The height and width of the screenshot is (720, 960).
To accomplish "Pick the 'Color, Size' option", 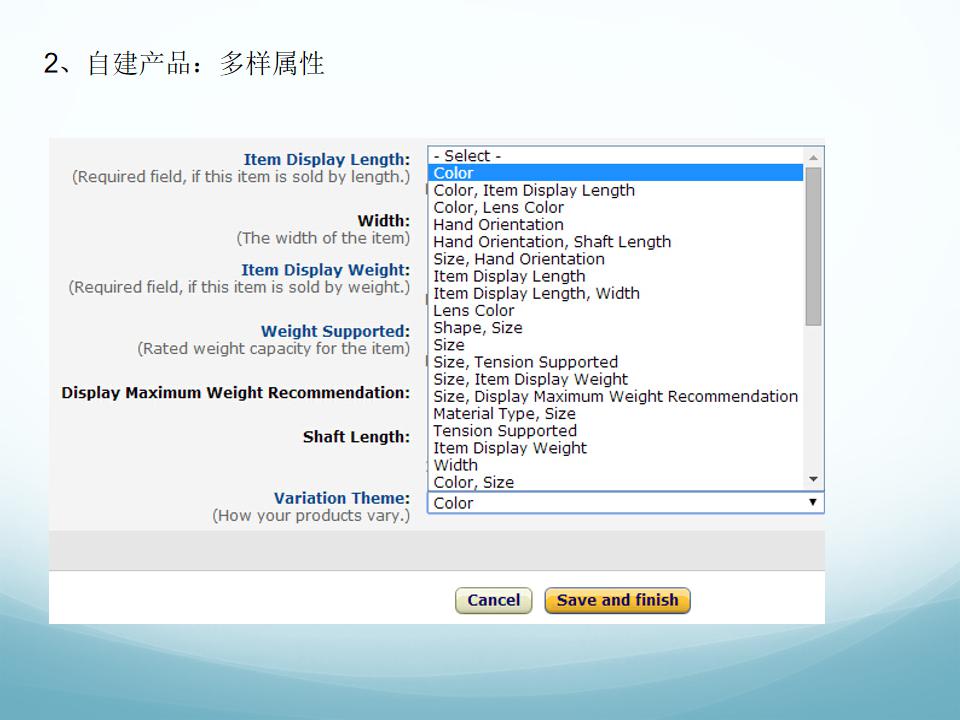I will (x=615, y=481).
